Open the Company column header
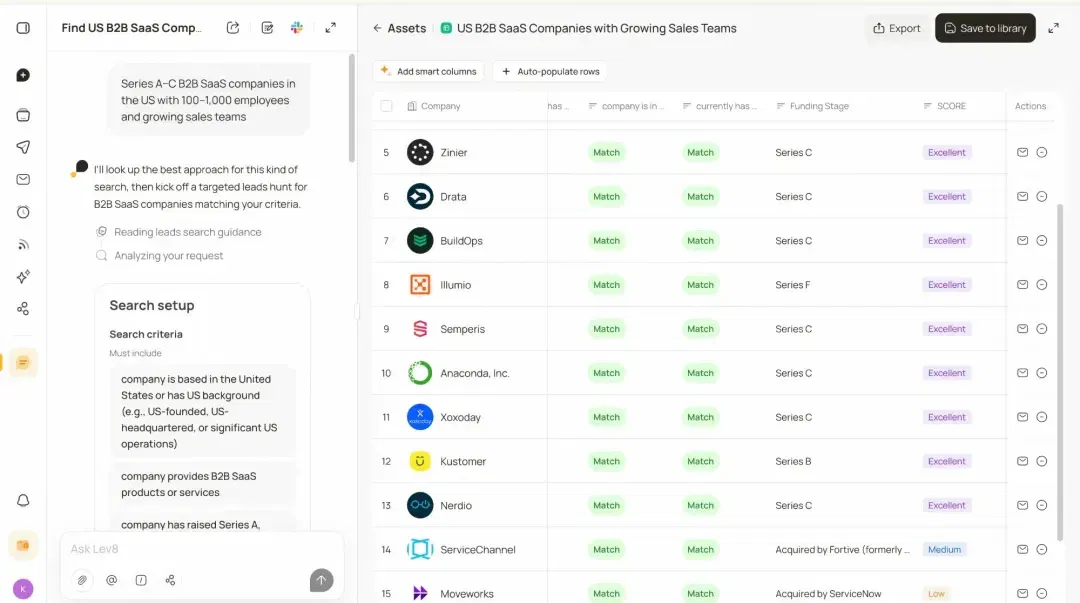Image resolution: width=1080 pixels, height=603 pixels. pos(434,106)
